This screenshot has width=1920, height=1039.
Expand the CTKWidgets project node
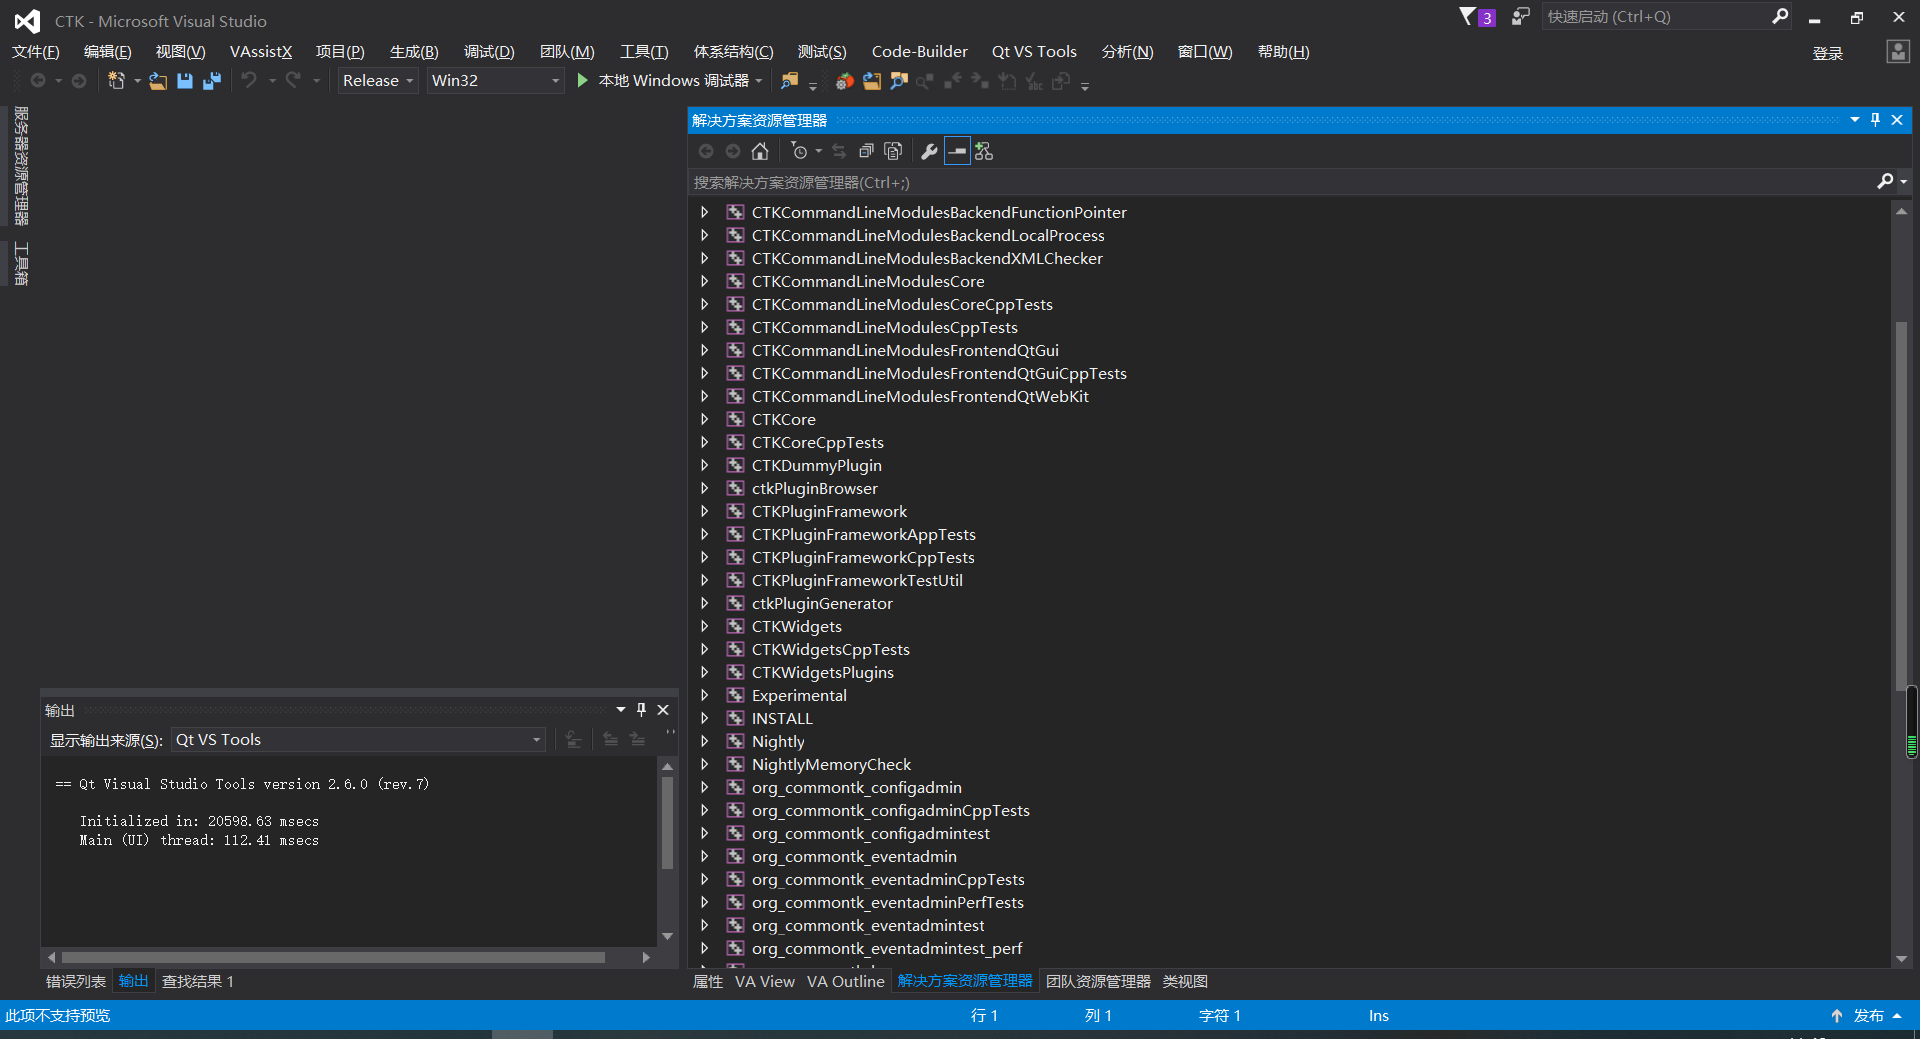(704, 626)
